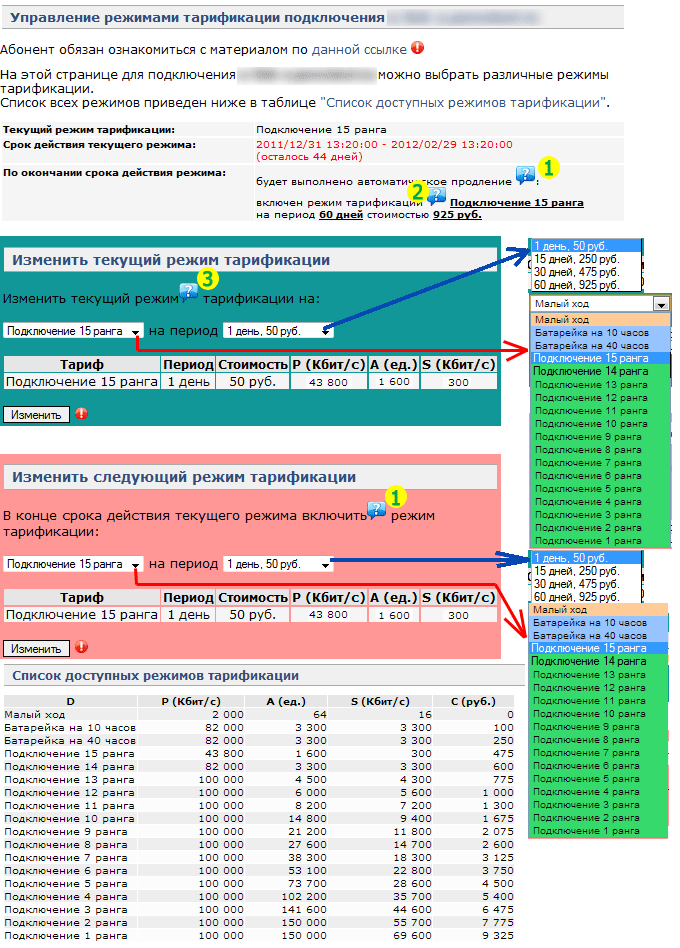Pick '60 дней, 925 руб.' in the teal section's period list

[586, 285]
